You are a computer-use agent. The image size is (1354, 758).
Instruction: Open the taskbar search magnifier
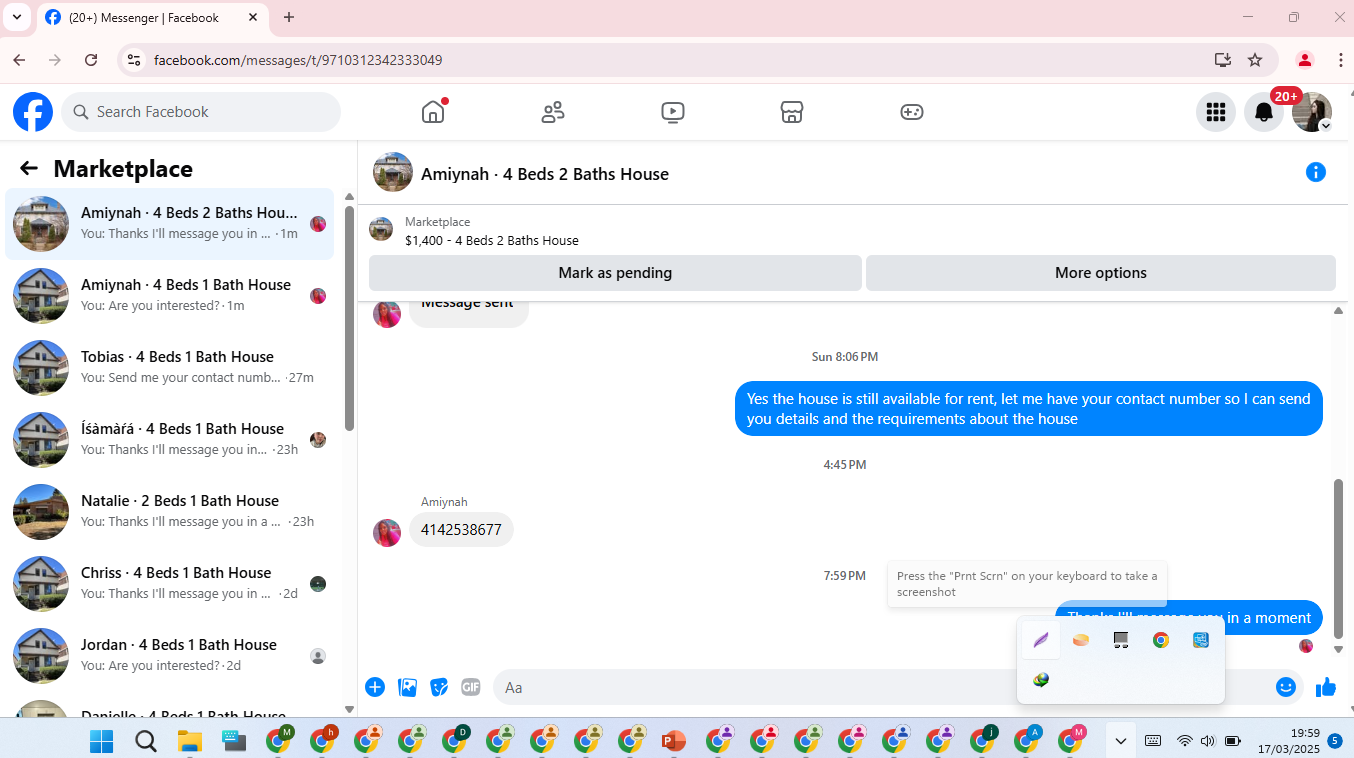(x=145, y=741)
